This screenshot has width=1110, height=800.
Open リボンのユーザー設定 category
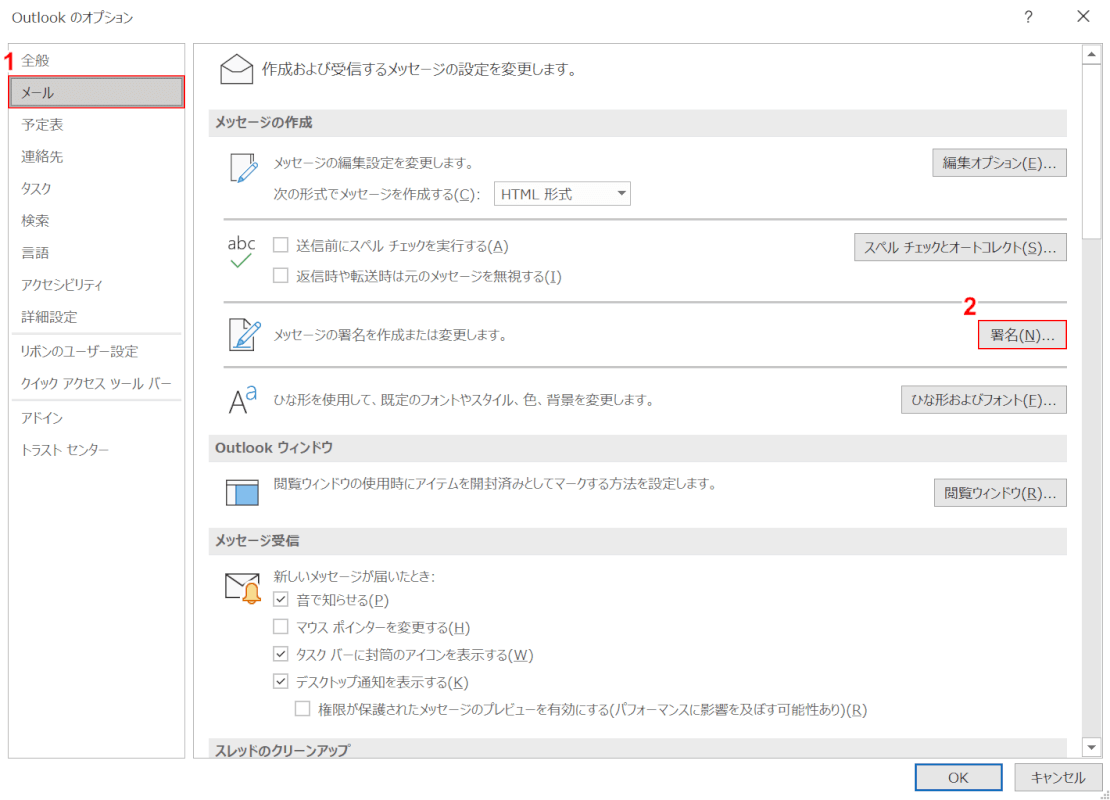click(96, 351)
